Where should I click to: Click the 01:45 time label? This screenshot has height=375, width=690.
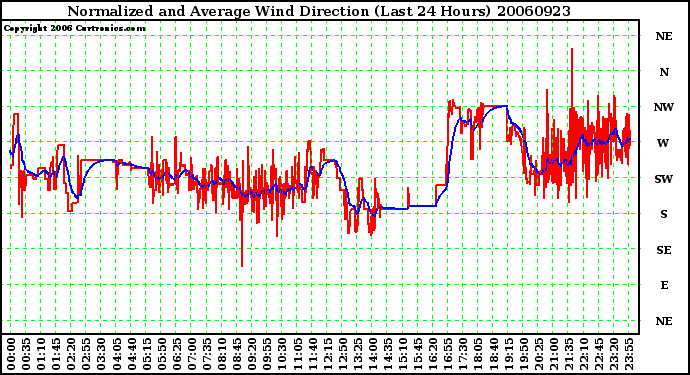point(56,354)
